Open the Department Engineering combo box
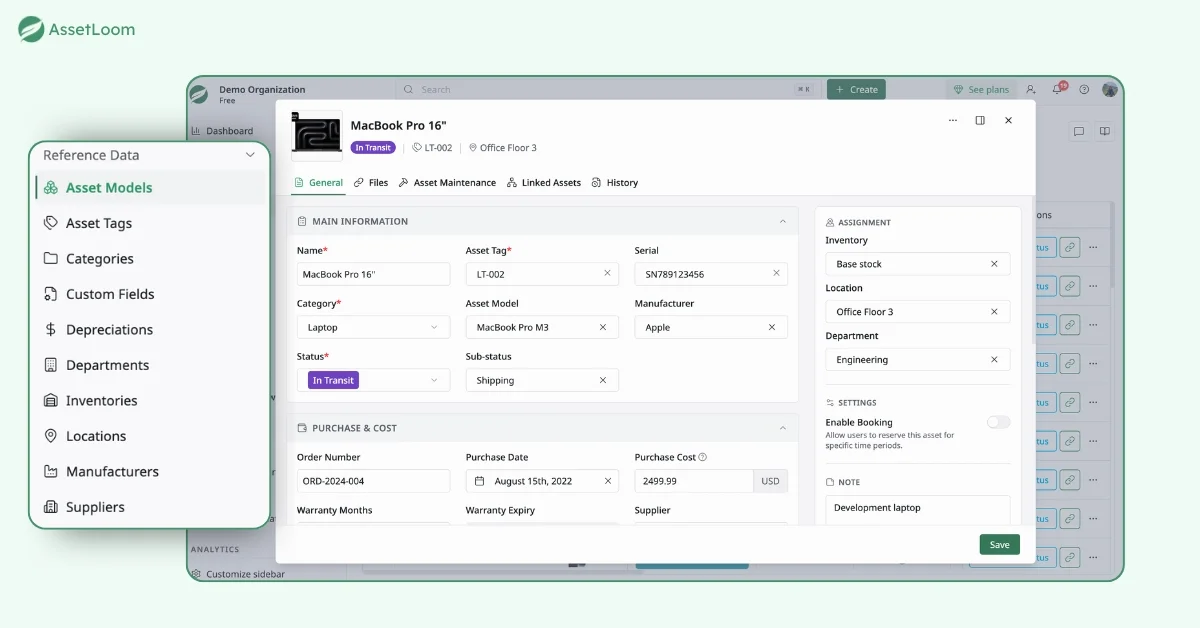The height and width of the screenshot is (628, 1200). tap(918, 360)
